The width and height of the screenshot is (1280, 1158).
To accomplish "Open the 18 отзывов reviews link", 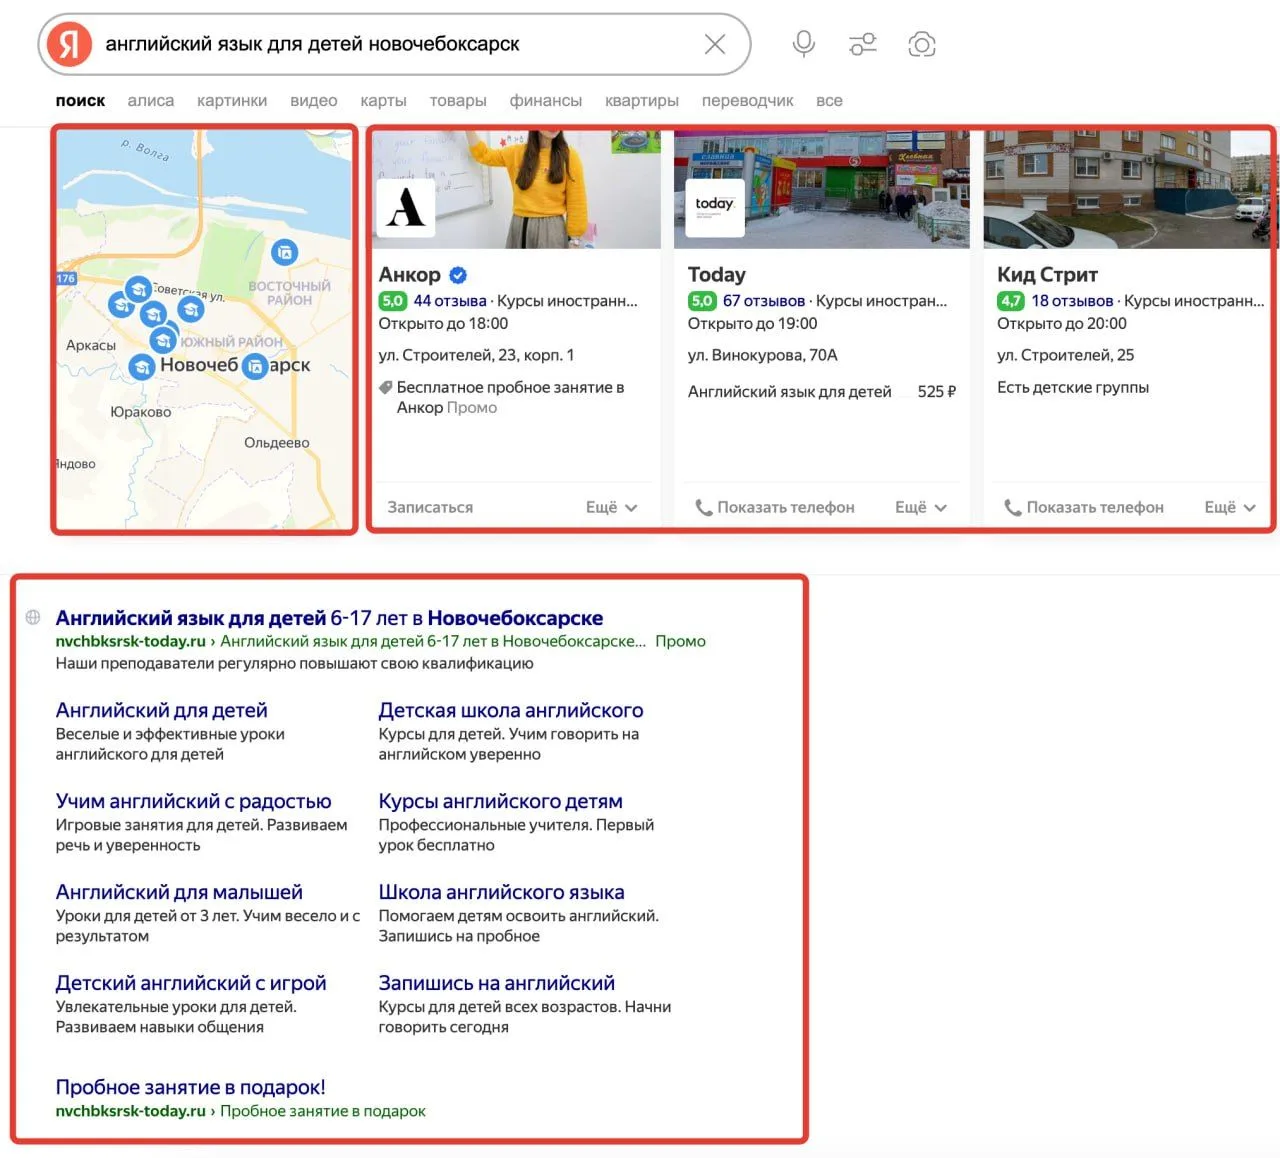I will click(x=1072, y=300).
